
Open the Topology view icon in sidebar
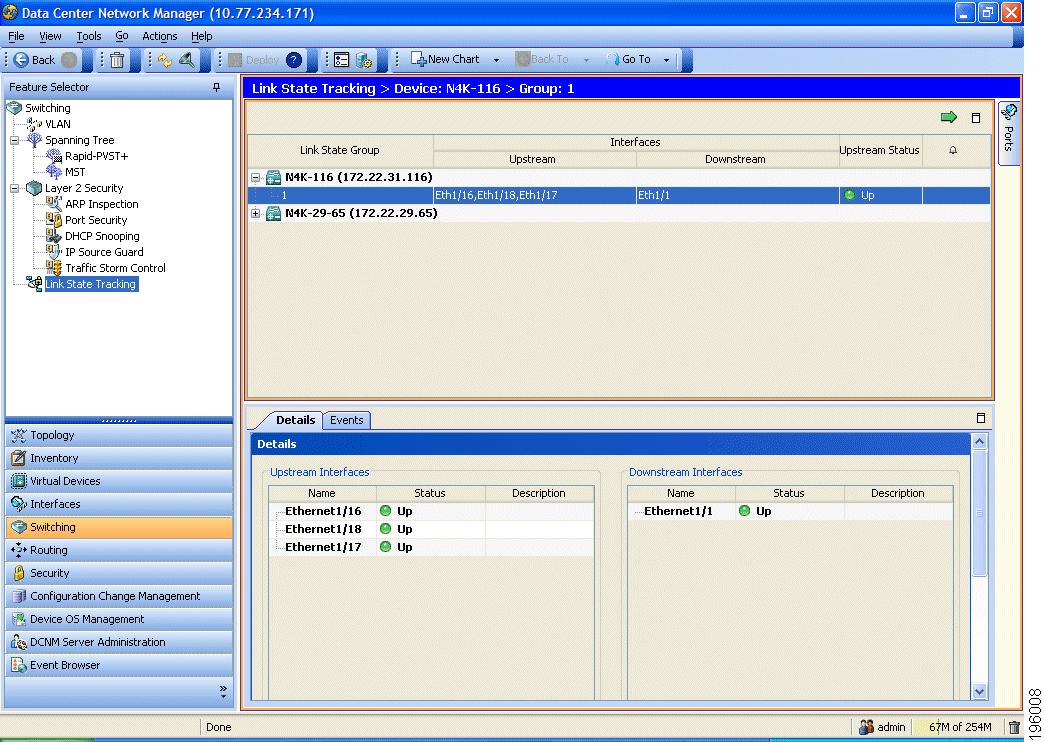click(x=22, y=435)
